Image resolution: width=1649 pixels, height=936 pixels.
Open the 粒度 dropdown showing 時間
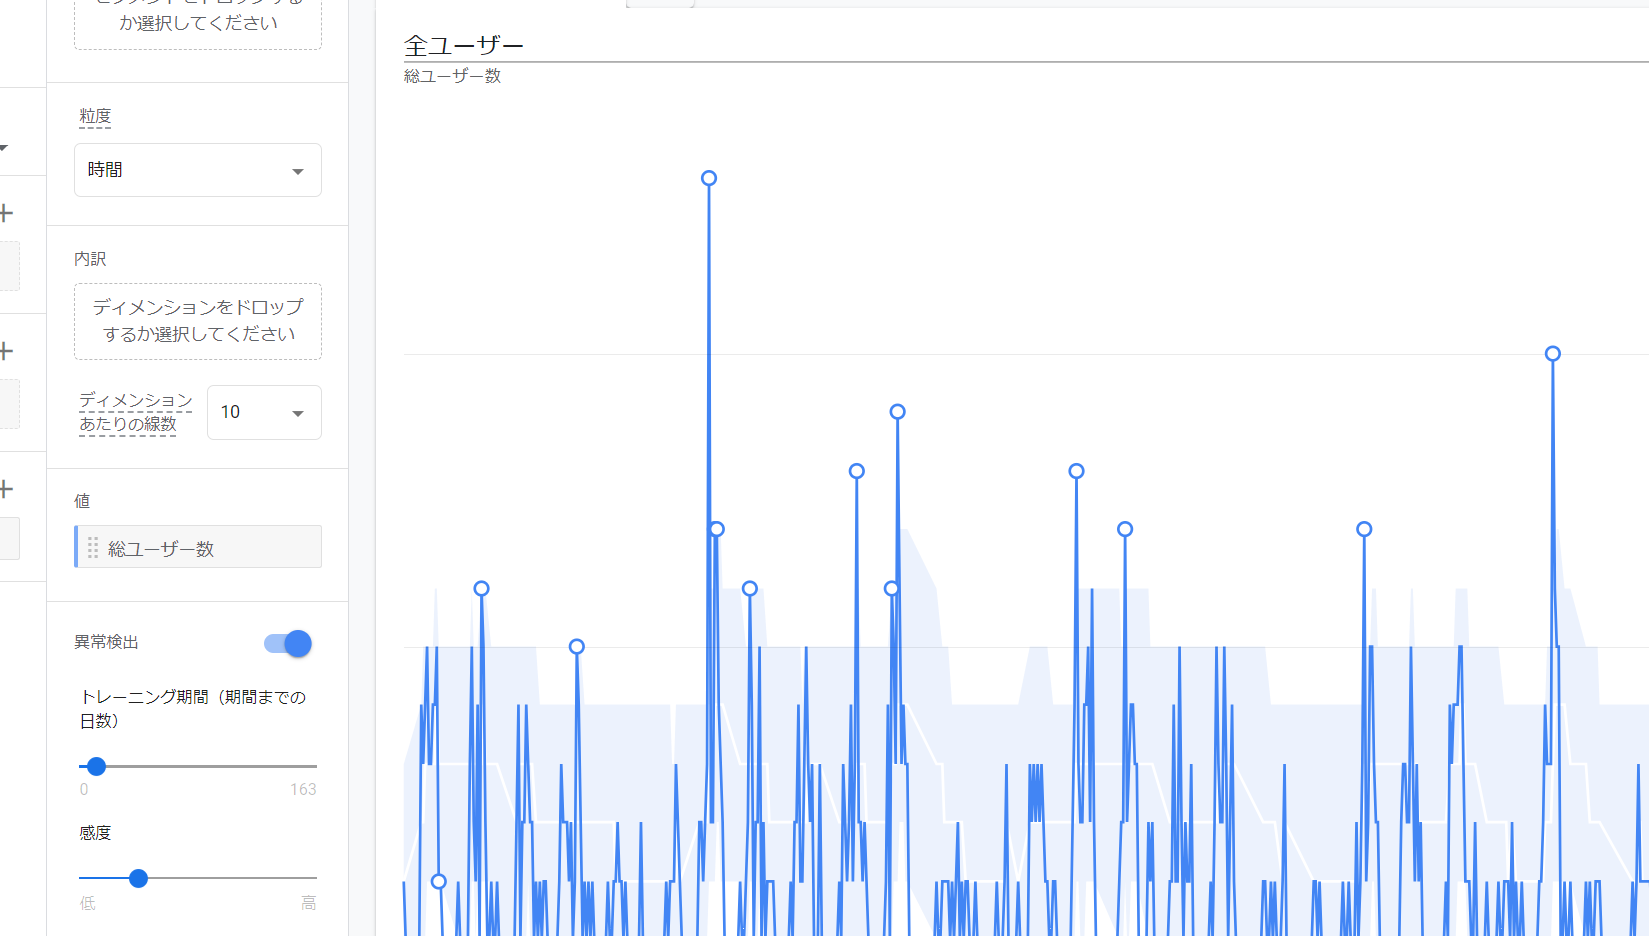[x=198, y=170]
